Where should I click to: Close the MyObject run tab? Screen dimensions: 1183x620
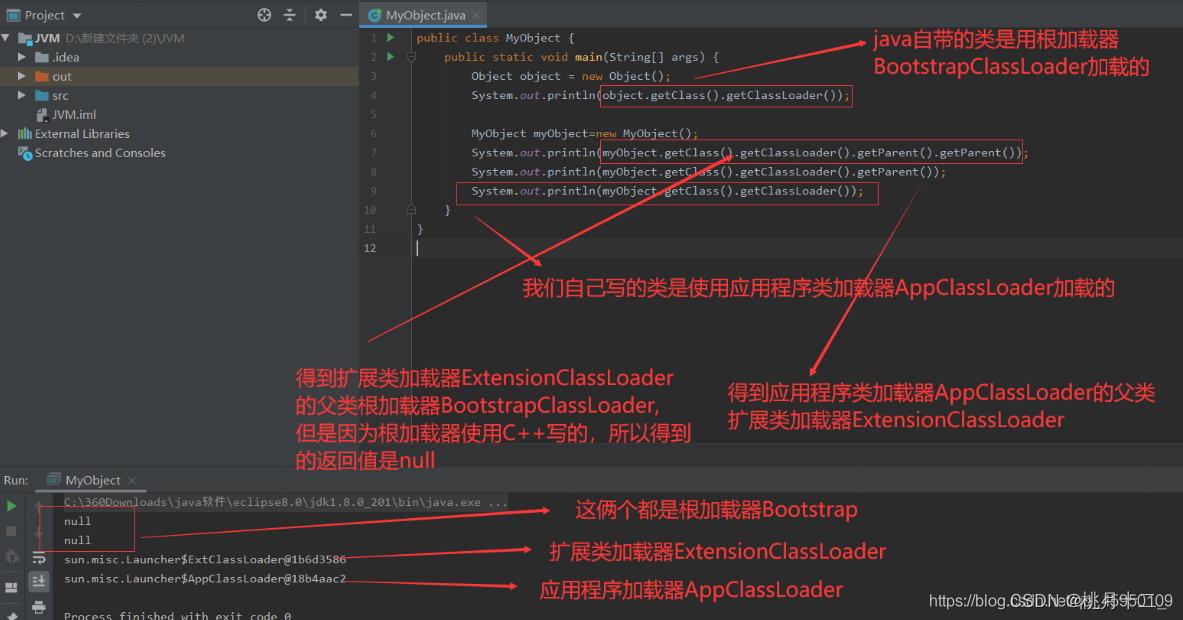click(132, 480)
